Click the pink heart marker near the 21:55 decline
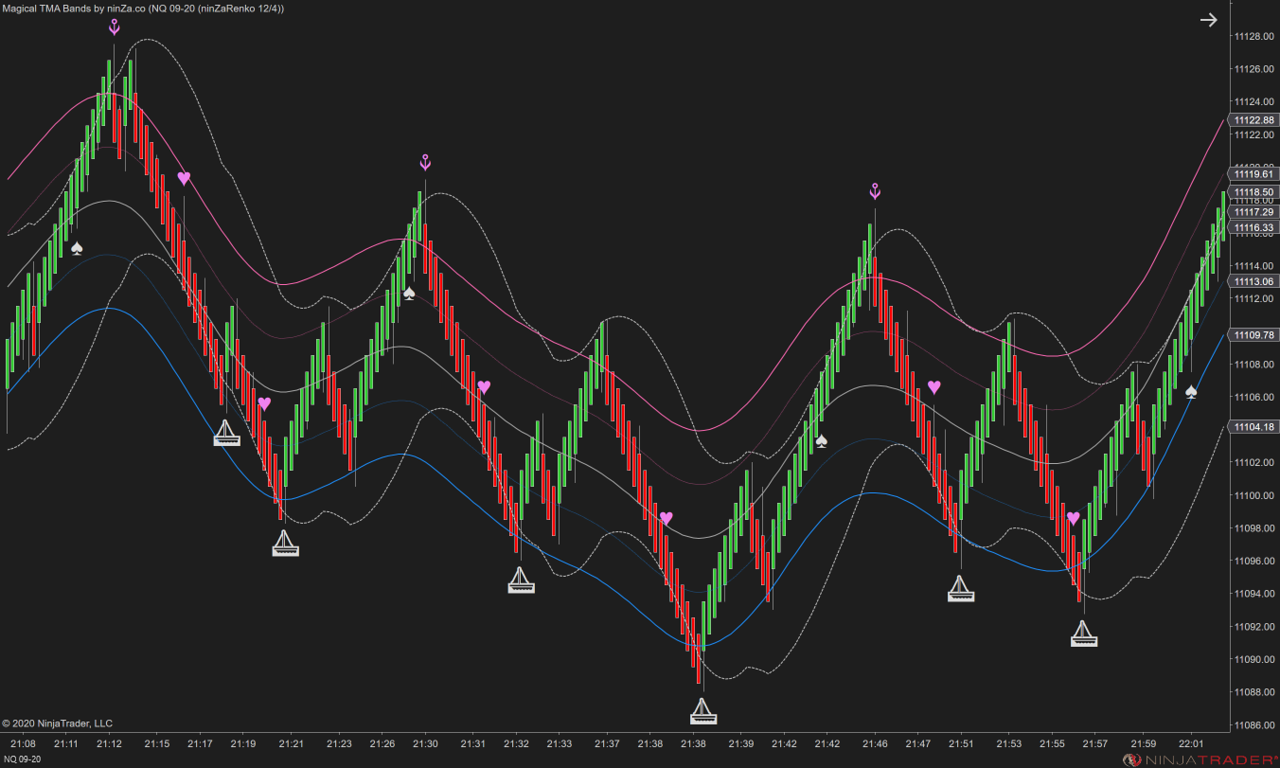The height and width of the screenshot is (768, 1280). click(1073, 518)
